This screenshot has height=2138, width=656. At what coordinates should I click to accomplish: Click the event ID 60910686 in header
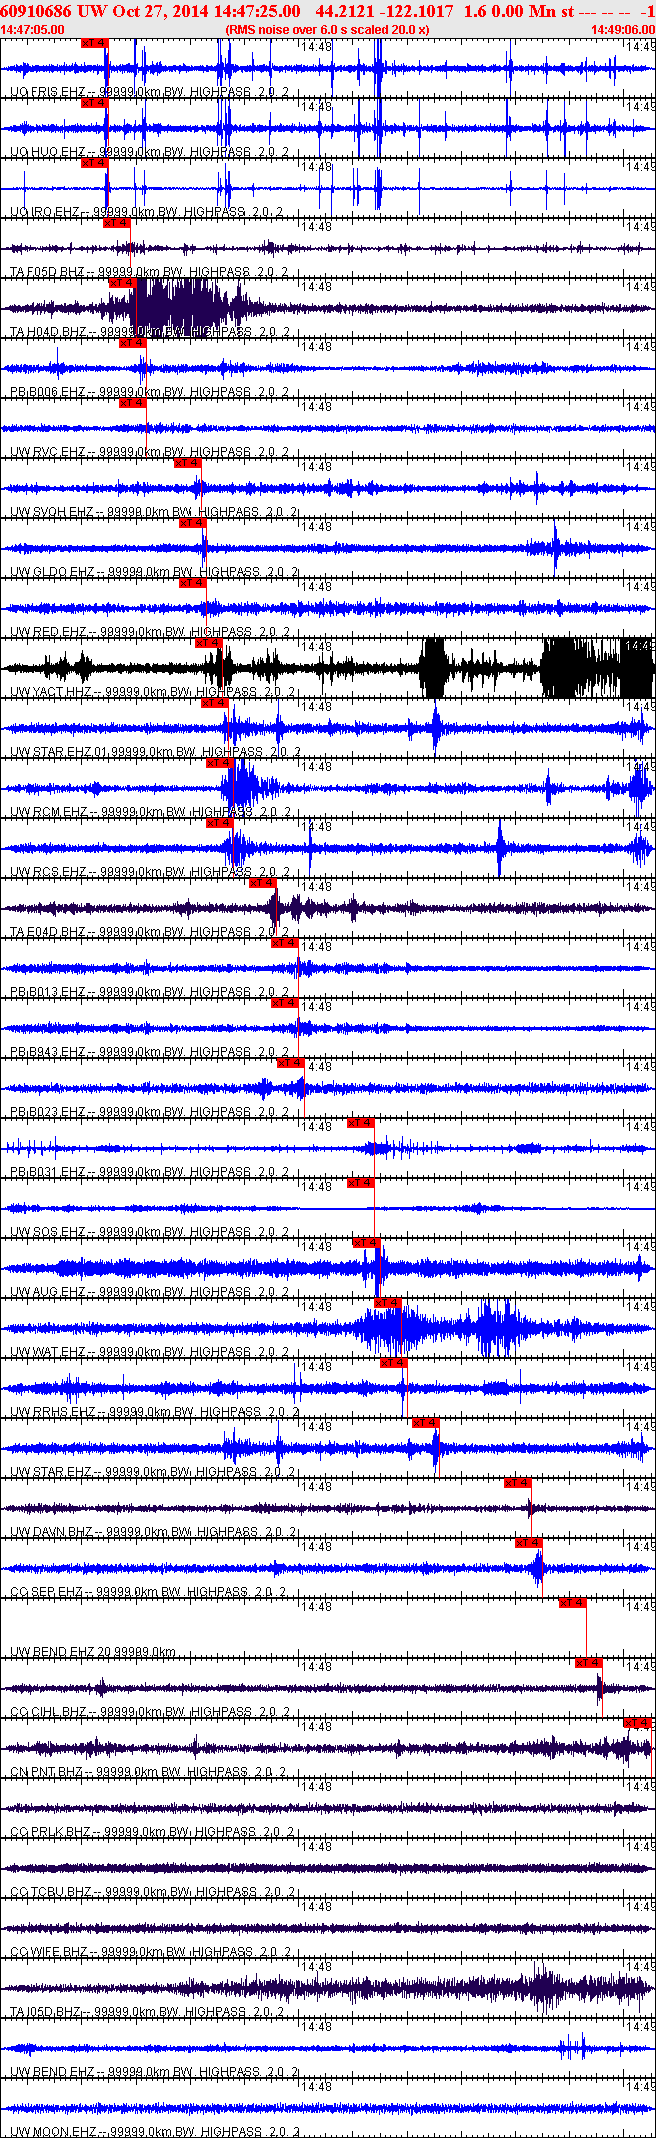(34, 11)
